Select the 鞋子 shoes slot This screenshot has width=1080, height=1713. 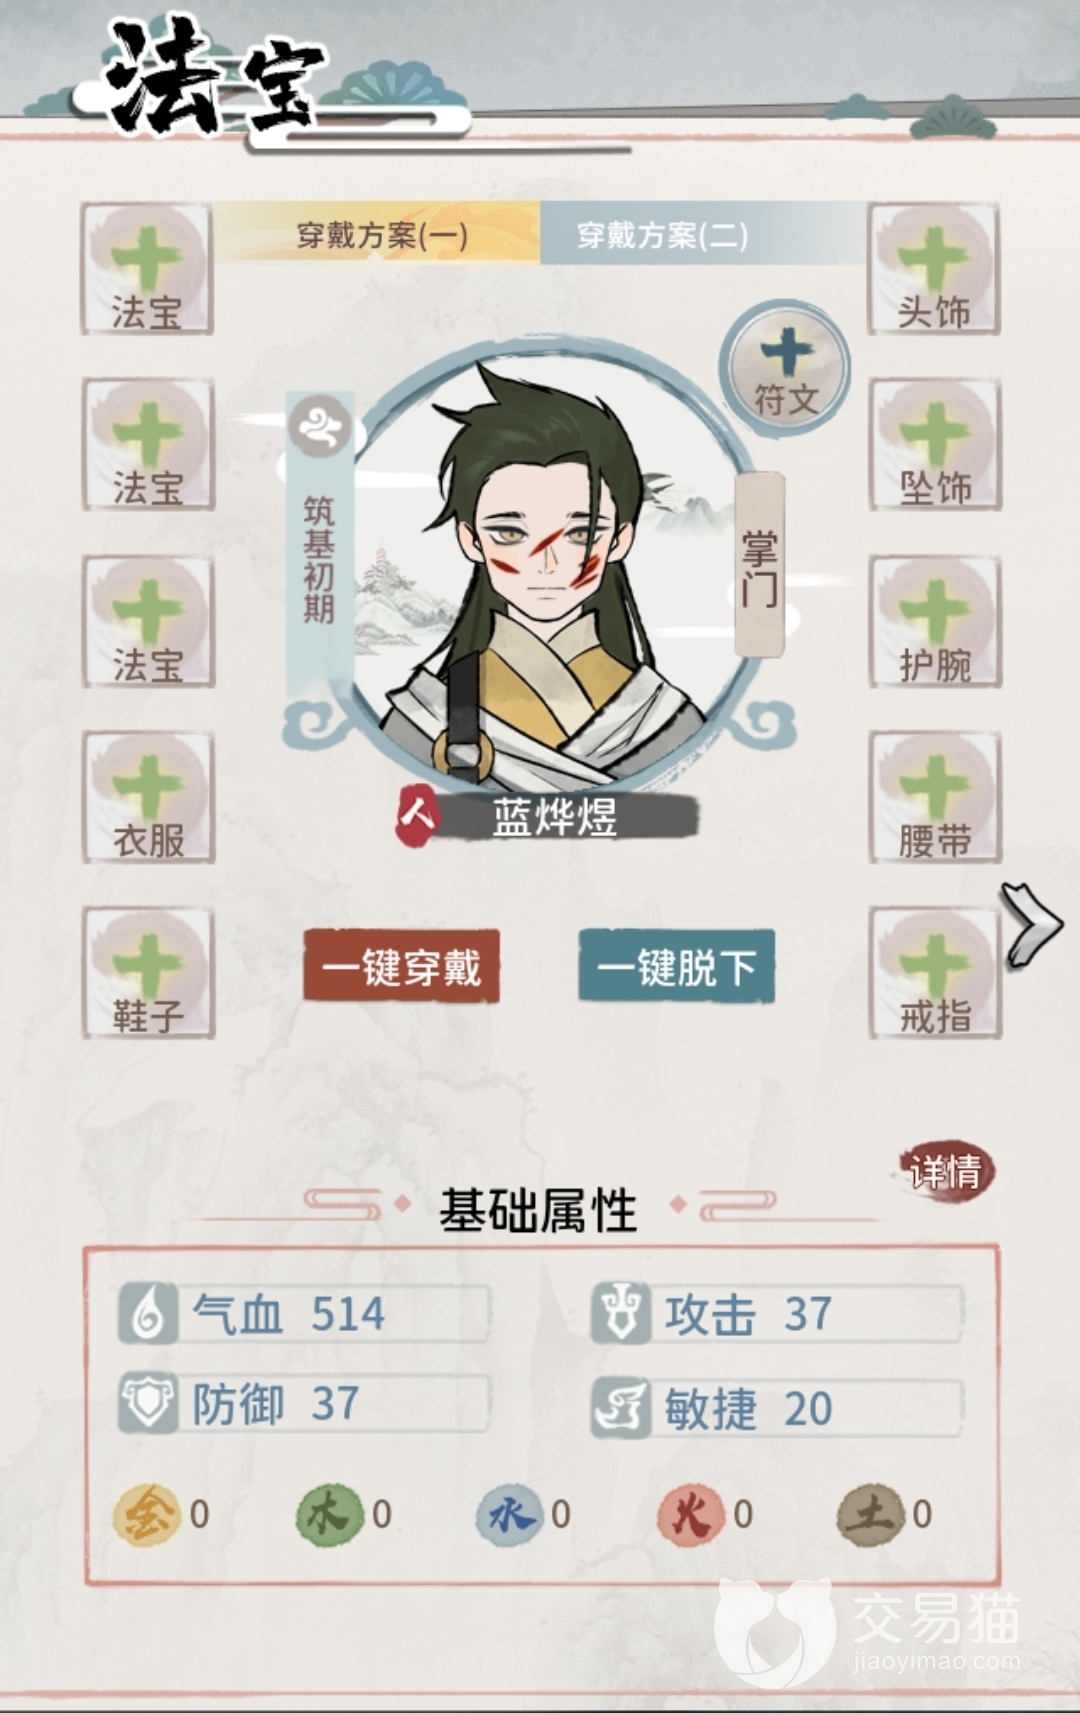(148, 973)
